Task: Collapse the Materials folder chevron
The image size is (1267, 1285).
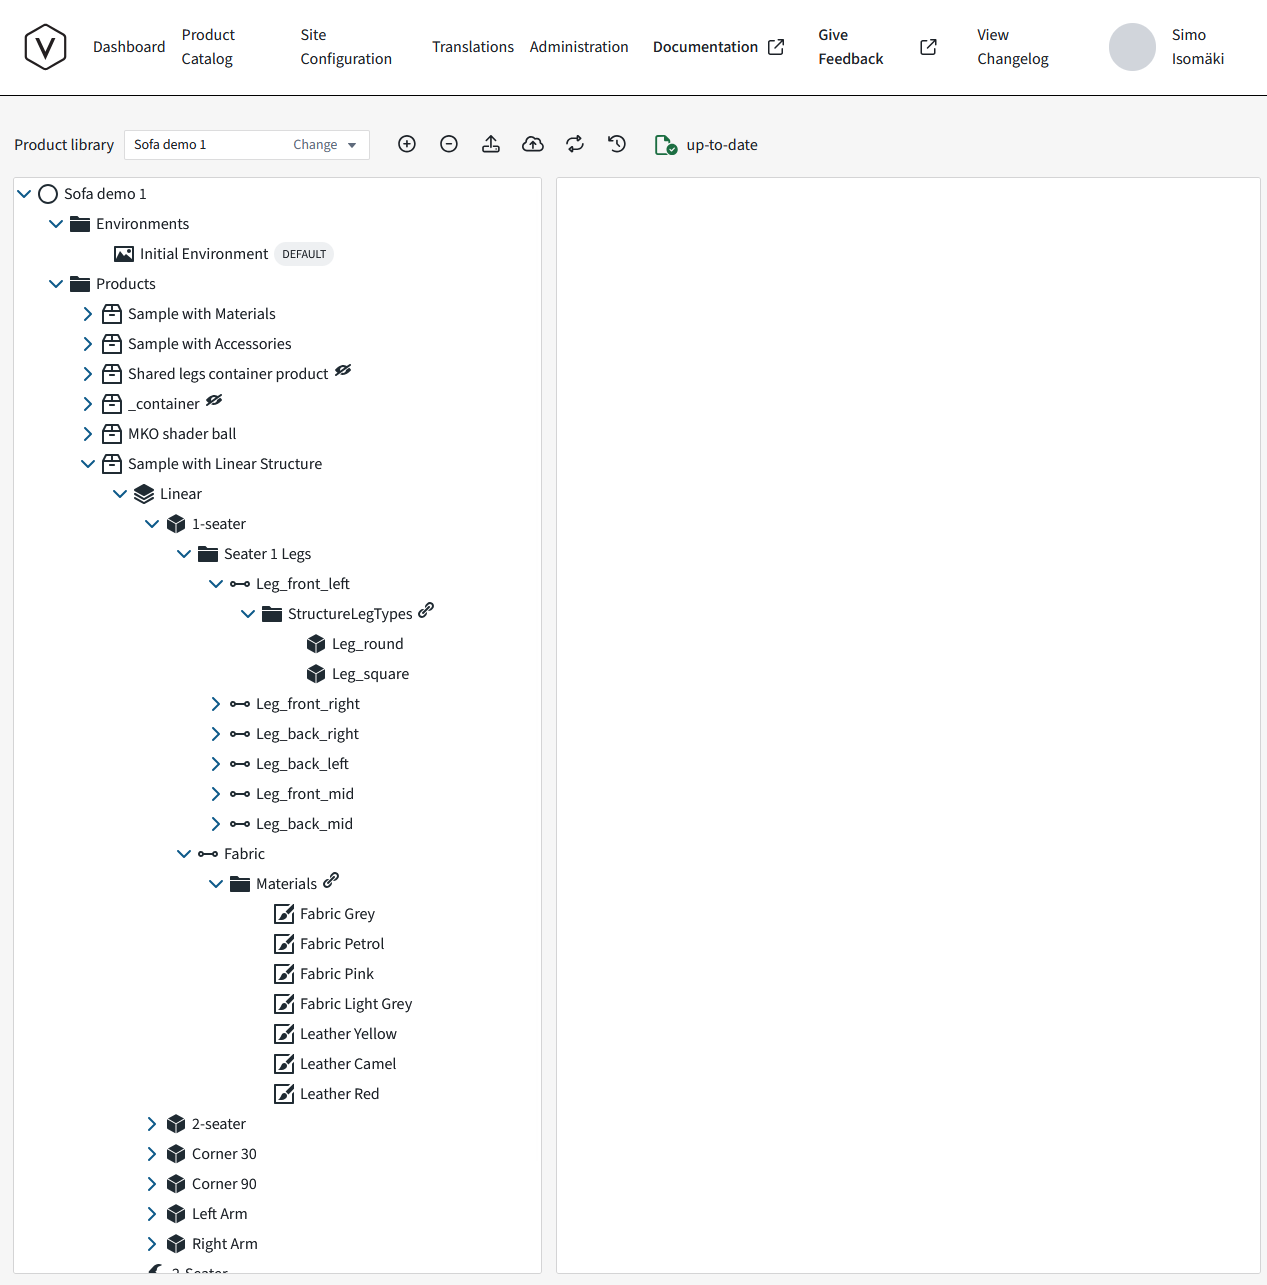Action: (216, 884)
